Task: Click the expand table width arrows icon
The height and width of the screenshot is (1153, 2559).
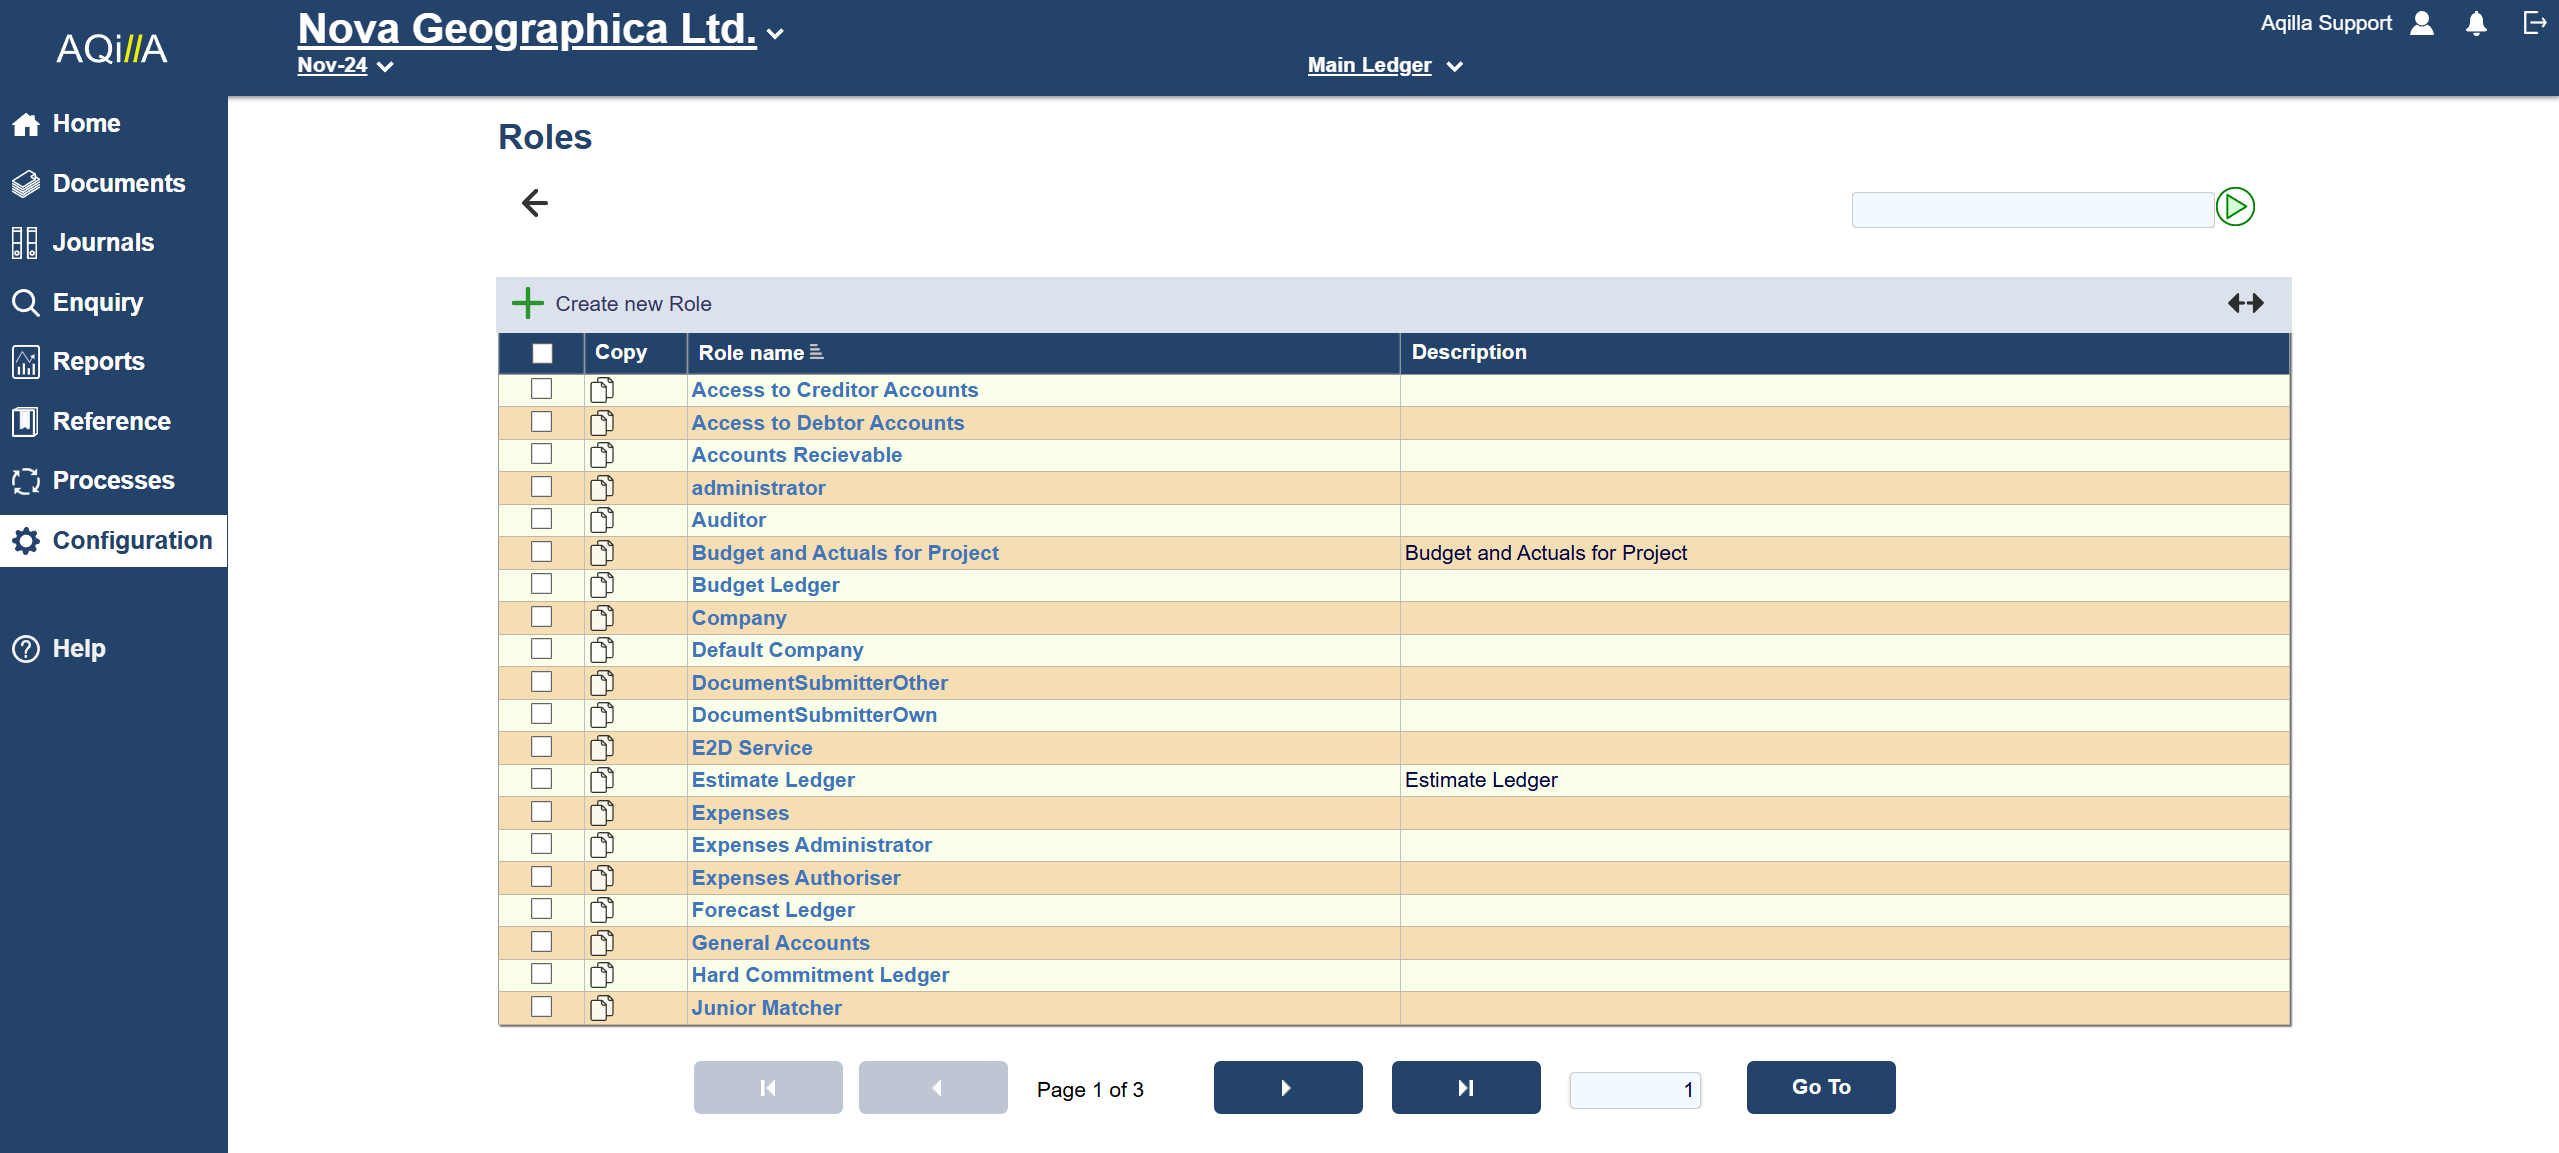Action: point(2245,304)
